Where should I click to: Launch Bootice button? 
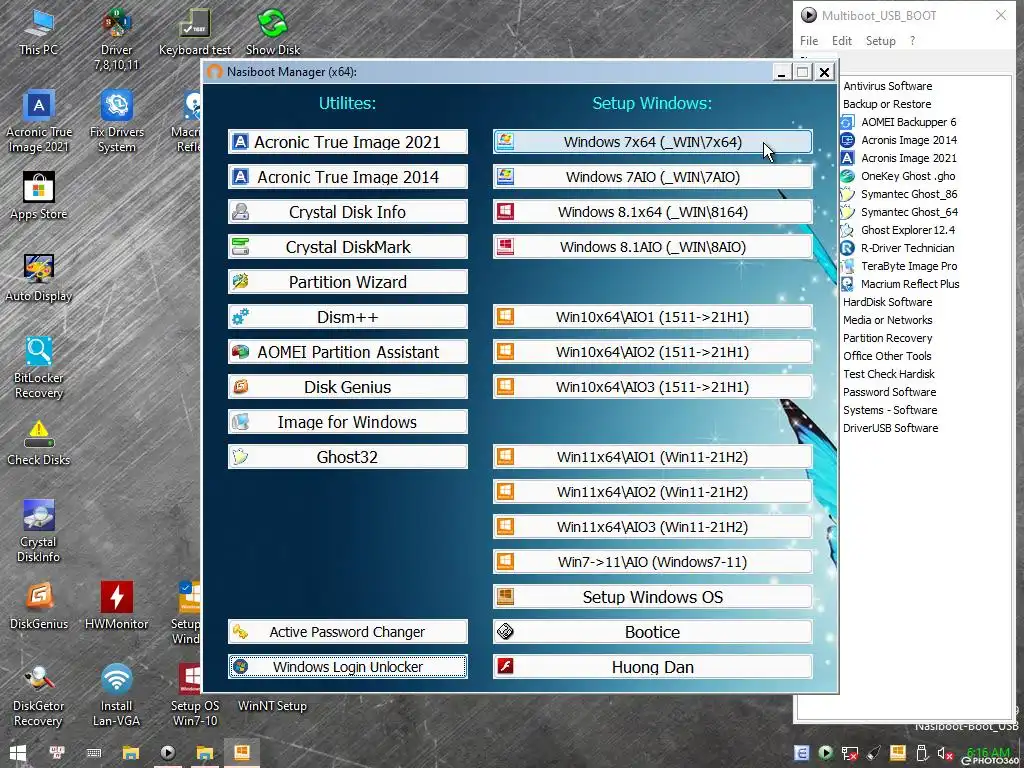pos(652,632)
